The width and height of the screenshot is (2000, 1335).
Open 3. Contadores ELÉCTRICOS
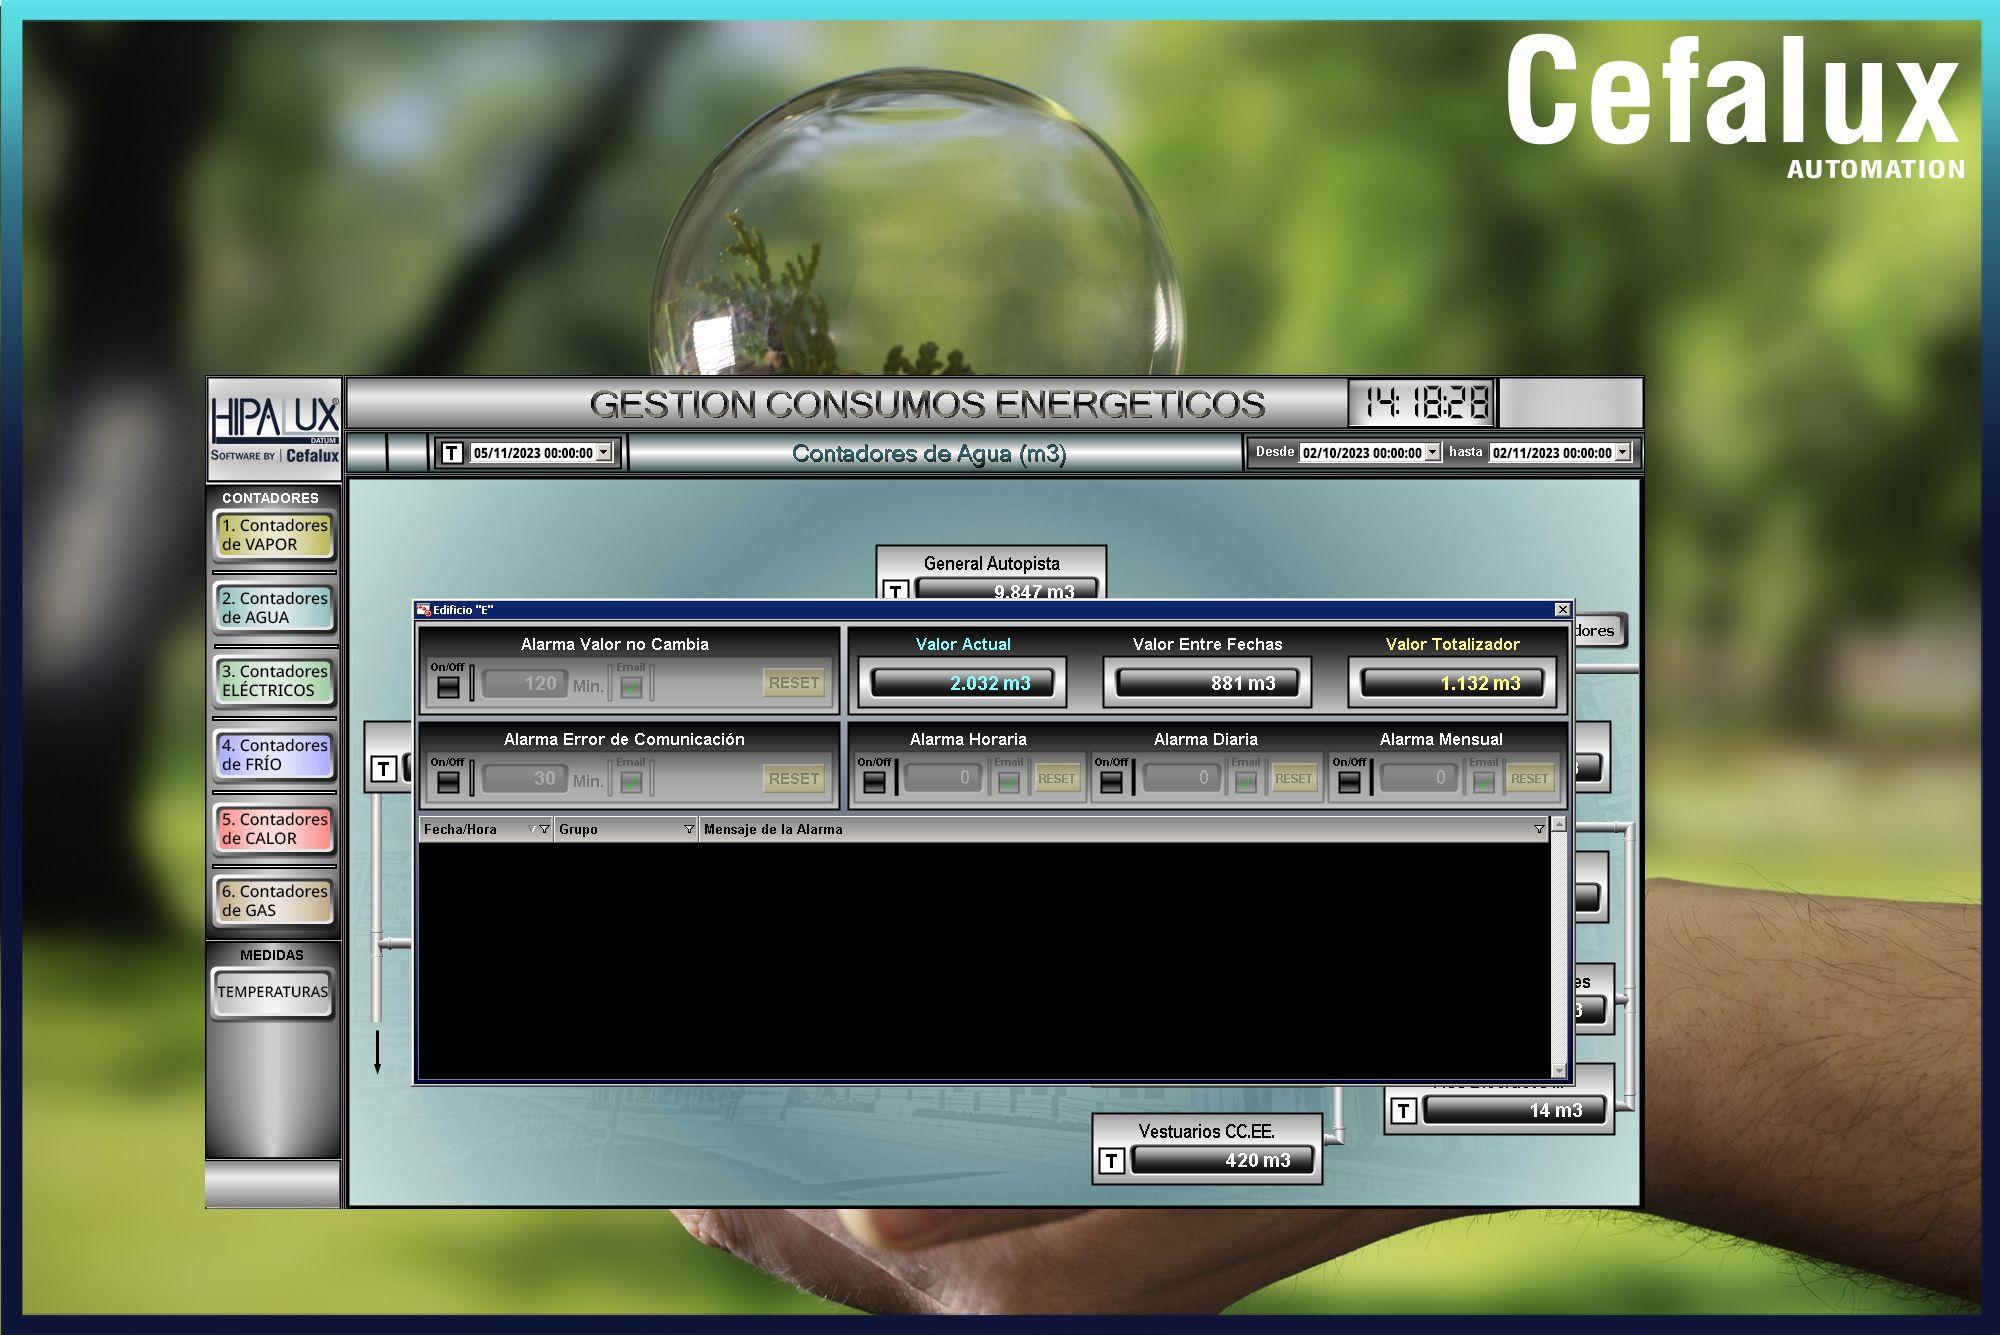pyautogui.click(x=274, y=681)
